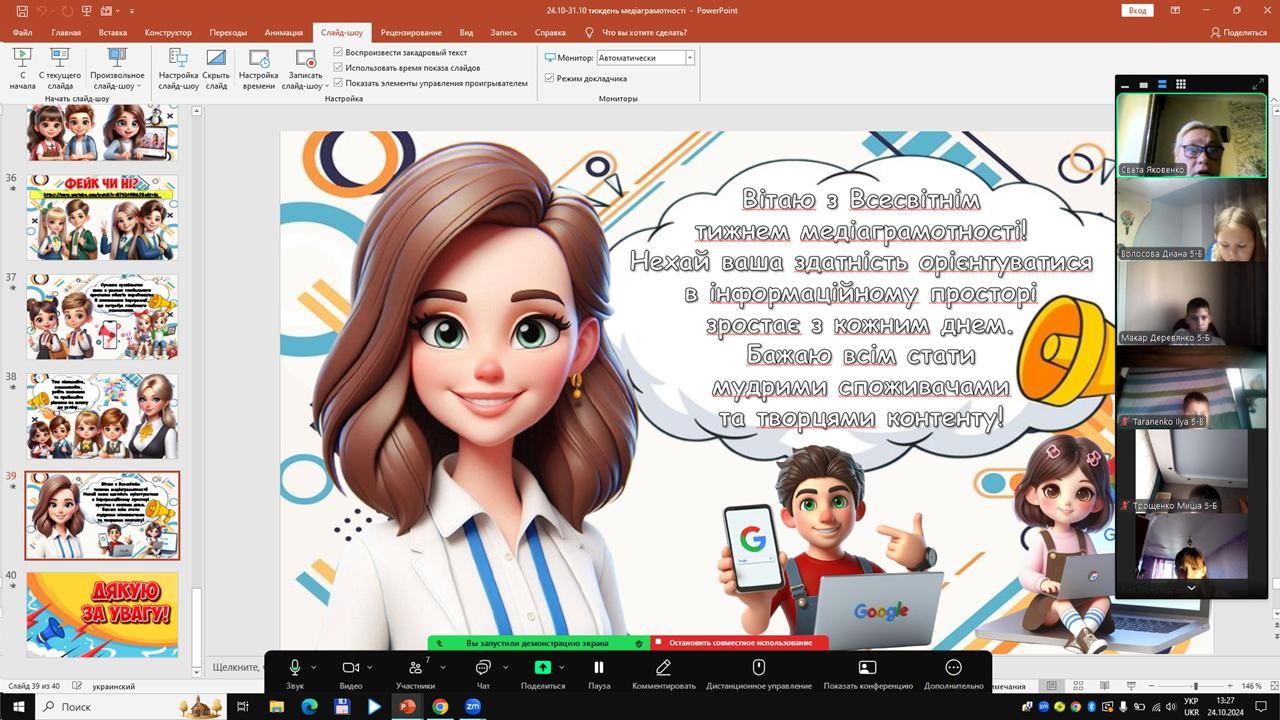Switch Zoom video panel to single-speaker view
The image size is (1280, 720).
click(x=1144, y=85)
